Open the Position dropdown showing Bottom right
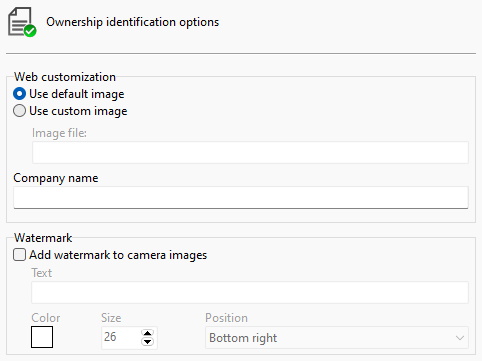 [x=337, y=338]
